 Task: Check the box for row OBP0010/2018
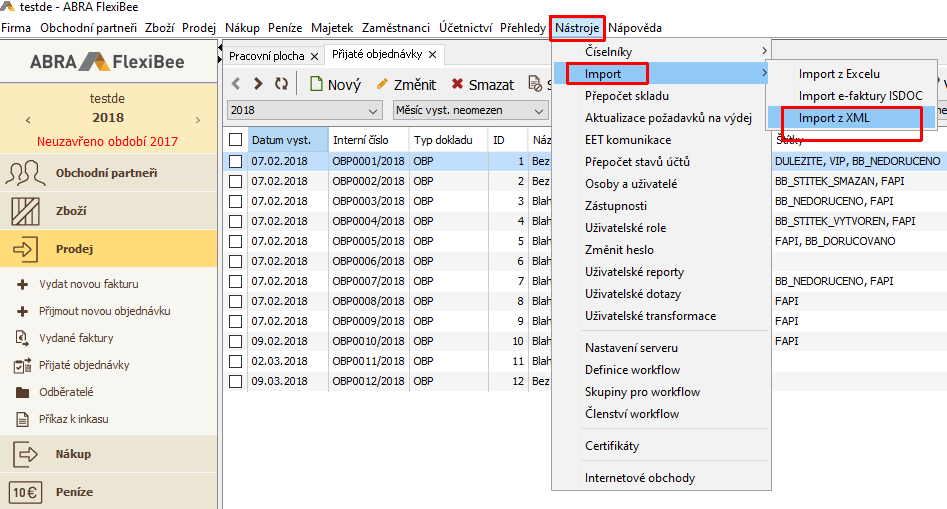pyautogui.click(x=236, y=341)
